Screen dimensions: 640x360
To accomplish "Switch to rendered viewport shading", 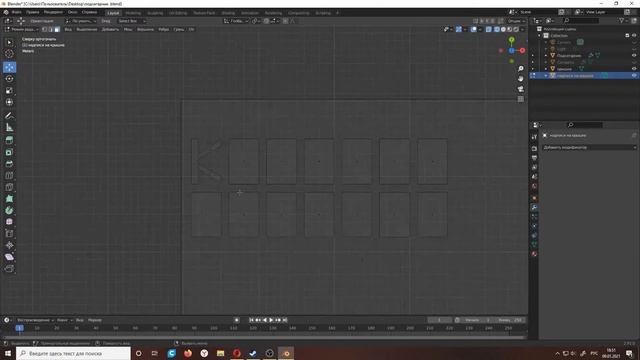I will [x=516, y=29].
